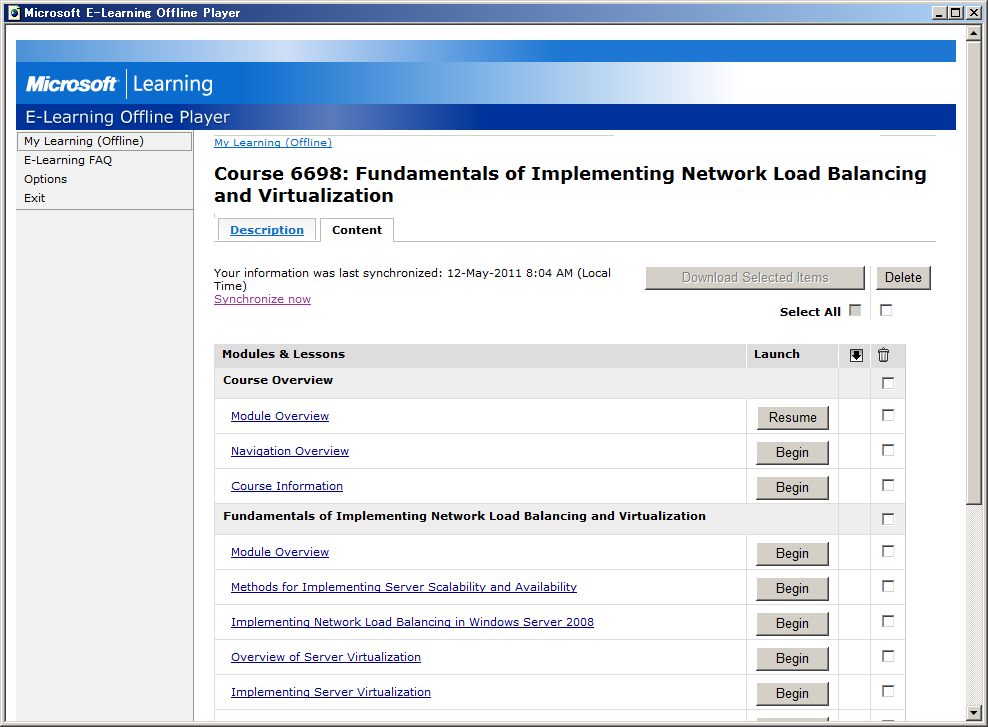This screenshot has height=727, width=988.
Task: Click the app icon in title bar
Action: click(14, 13)
